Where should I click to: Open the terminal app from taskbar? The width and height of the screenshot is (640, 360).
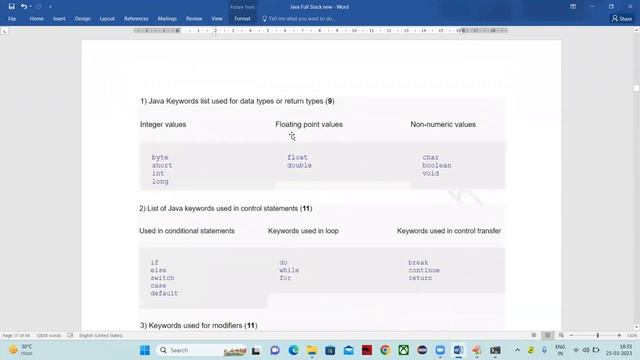(495, 350)
